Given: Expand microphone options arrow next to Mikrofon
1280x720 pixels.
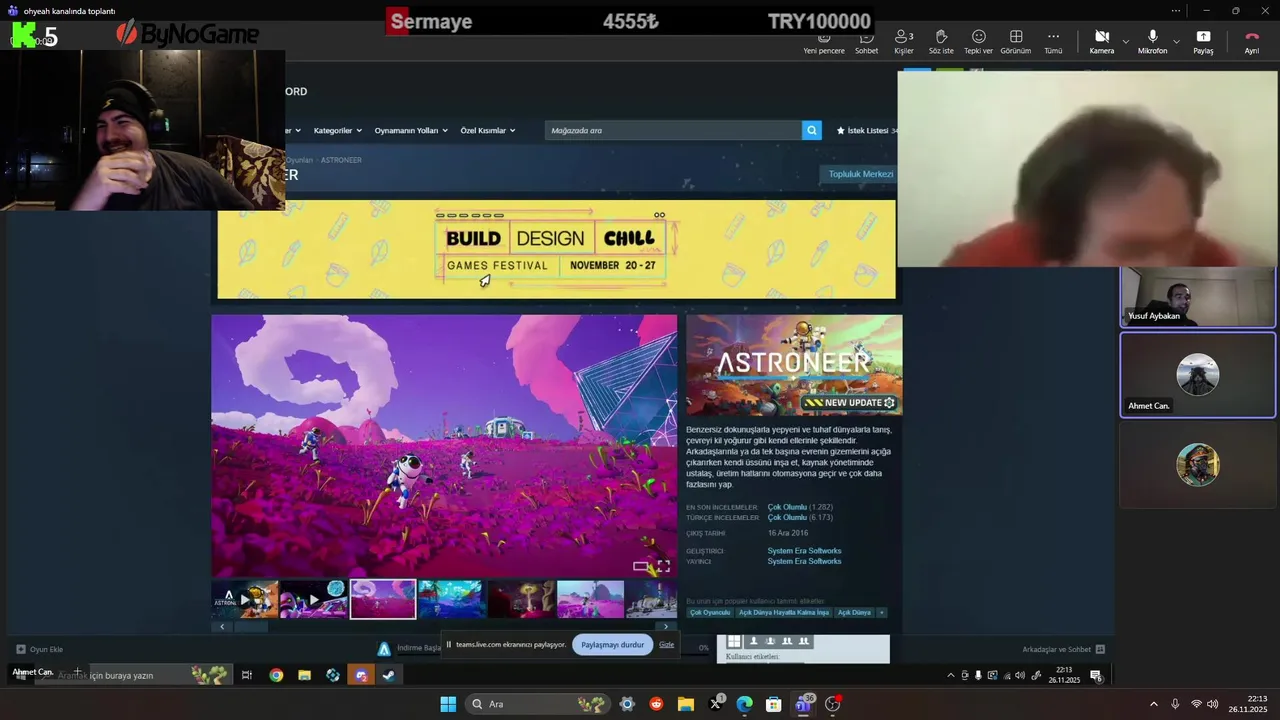Looking at the screenshot, I should 1176,42.
